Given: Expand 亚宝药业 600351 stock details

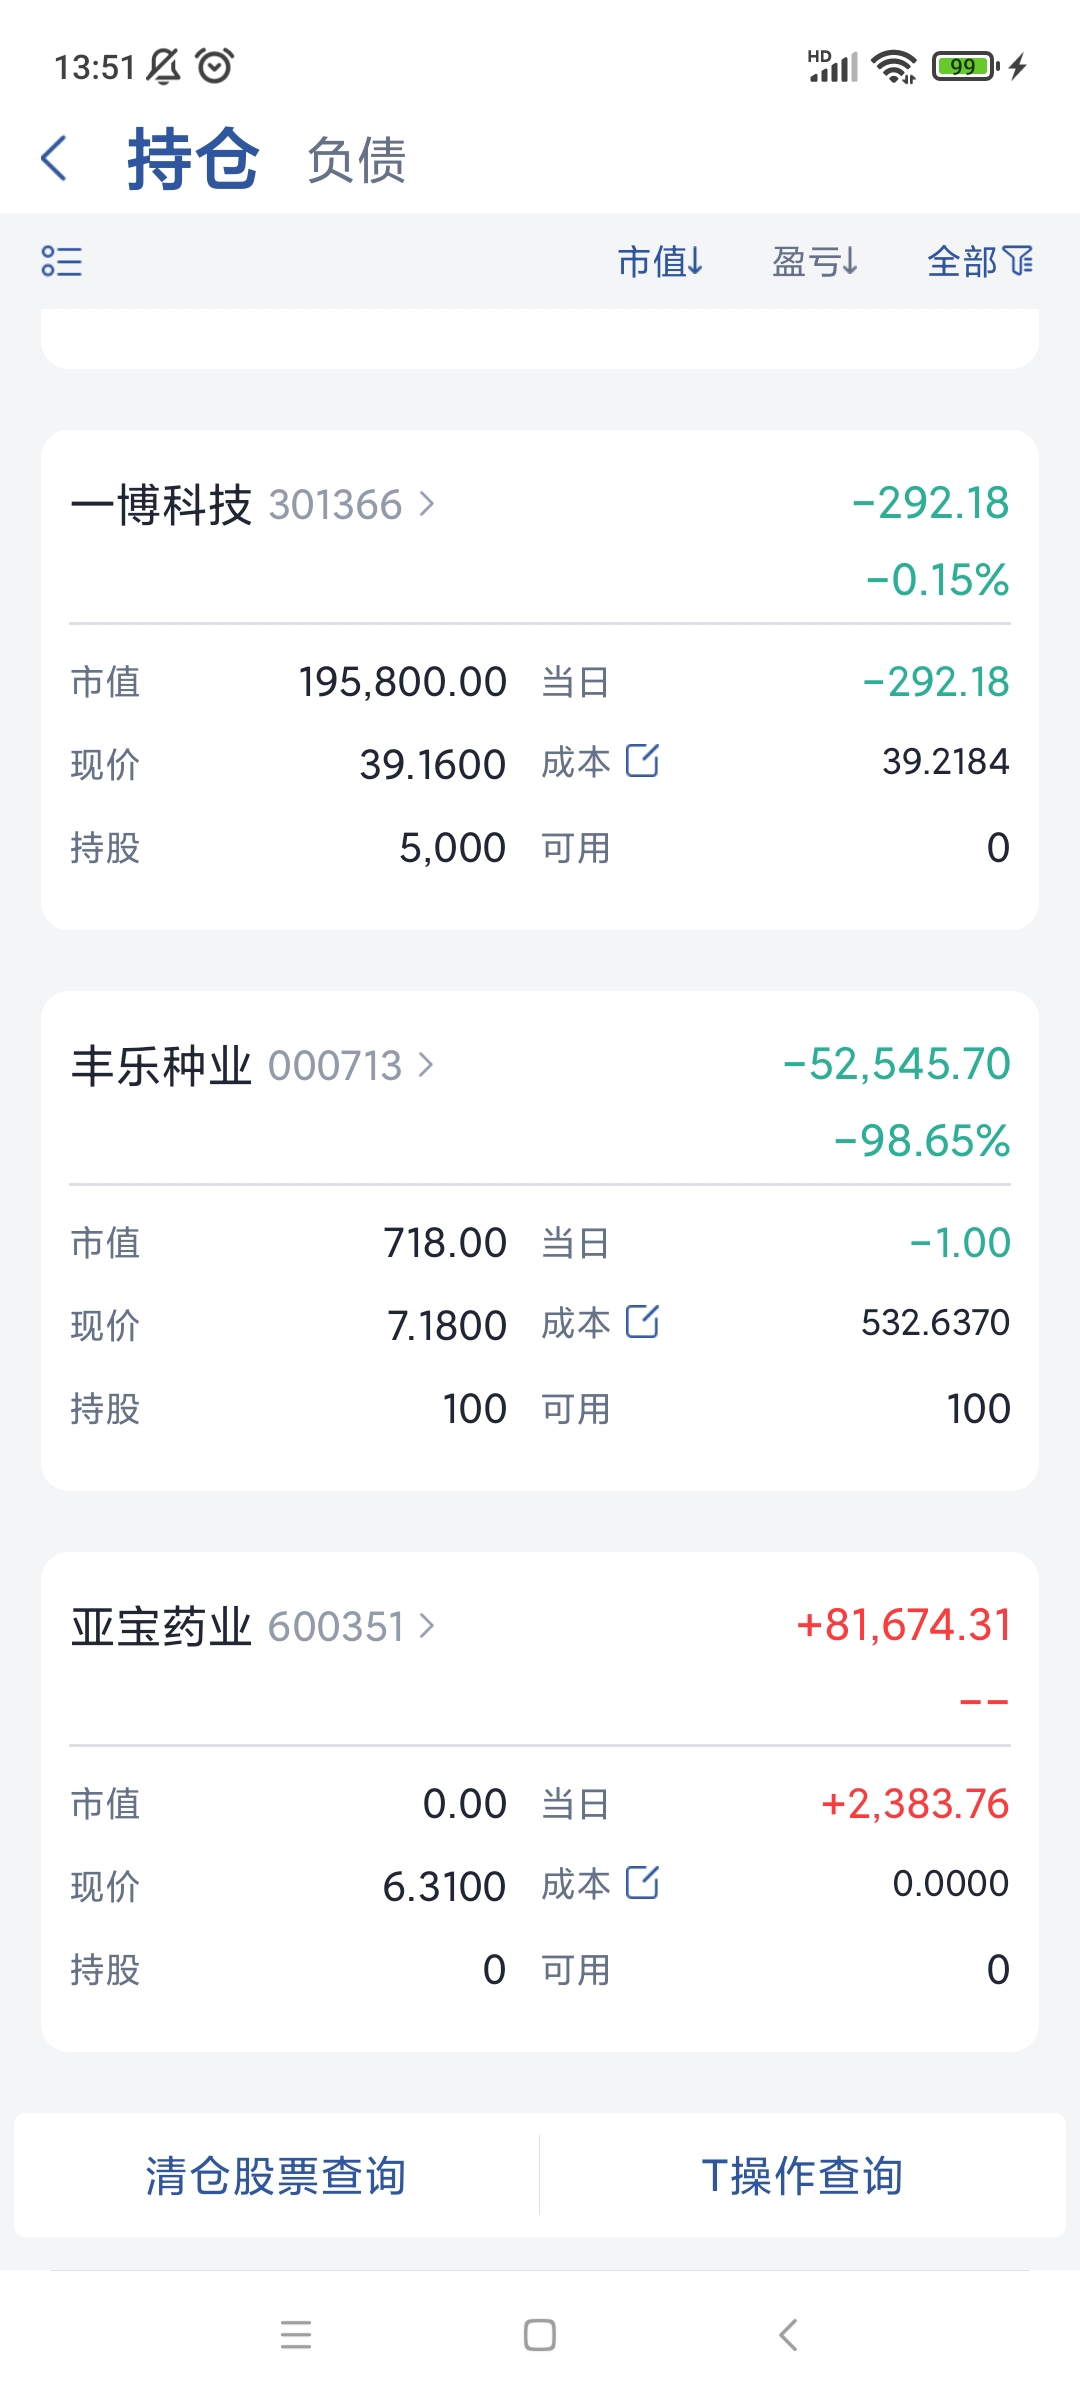Looking at the screenshot, I should click(x=253, y=1627).
